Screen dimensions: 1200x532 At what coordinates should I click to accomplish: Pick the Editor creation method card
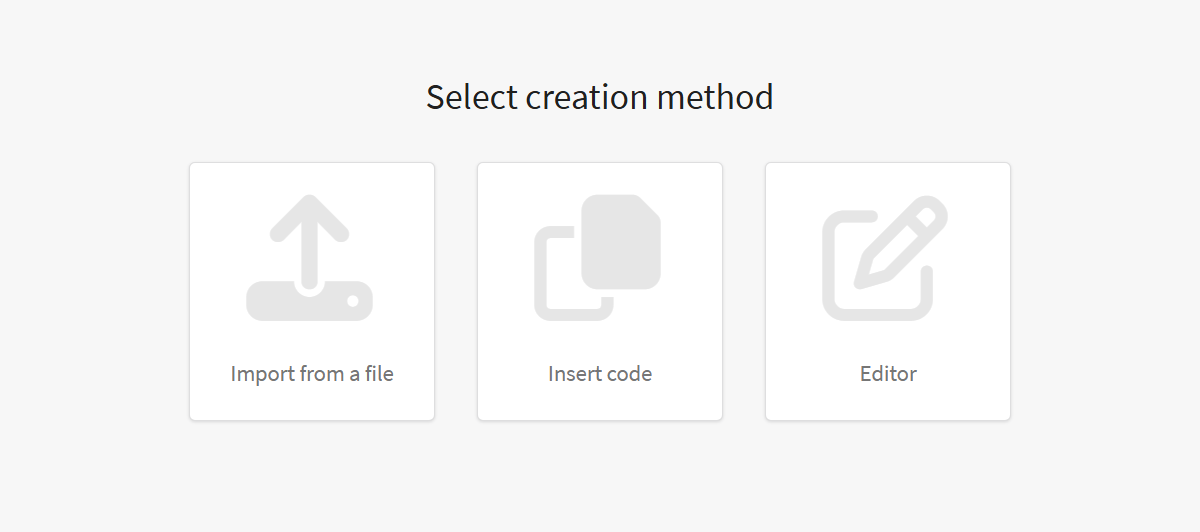[x=888, y=292]
